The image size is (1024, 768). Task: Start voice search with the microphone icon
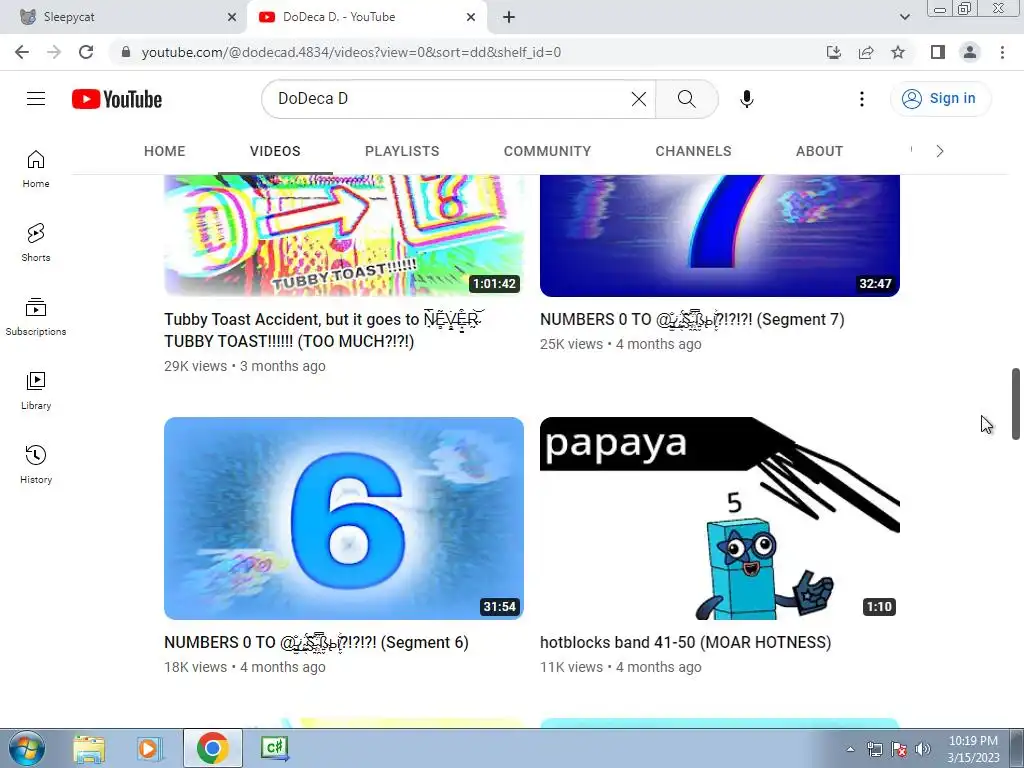coord(746,99)
